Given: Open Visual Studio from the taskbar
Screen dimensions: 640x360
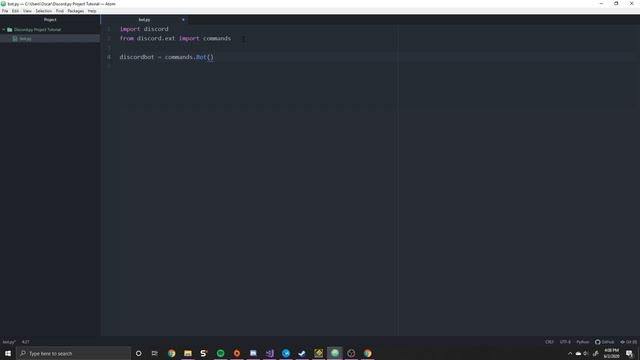Looking at the screenshot, I should tap(269, 353).
